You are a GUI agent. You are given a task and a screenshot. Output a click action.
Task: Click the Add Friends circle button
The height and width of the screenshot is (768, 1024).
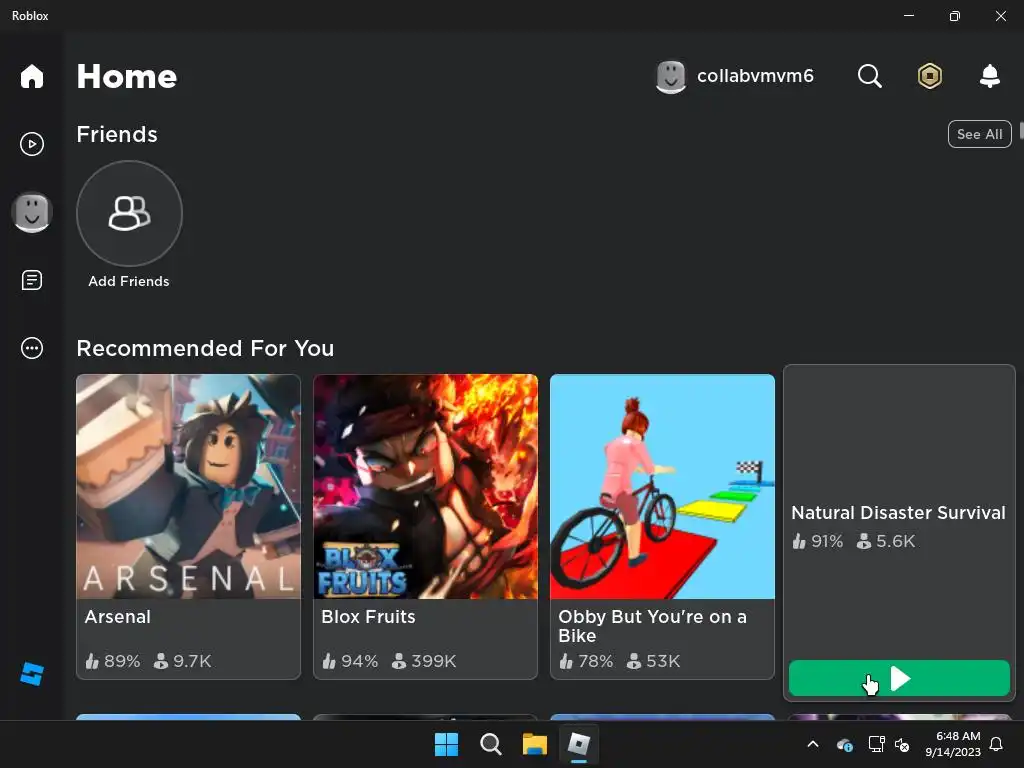(x=129, y=214)
